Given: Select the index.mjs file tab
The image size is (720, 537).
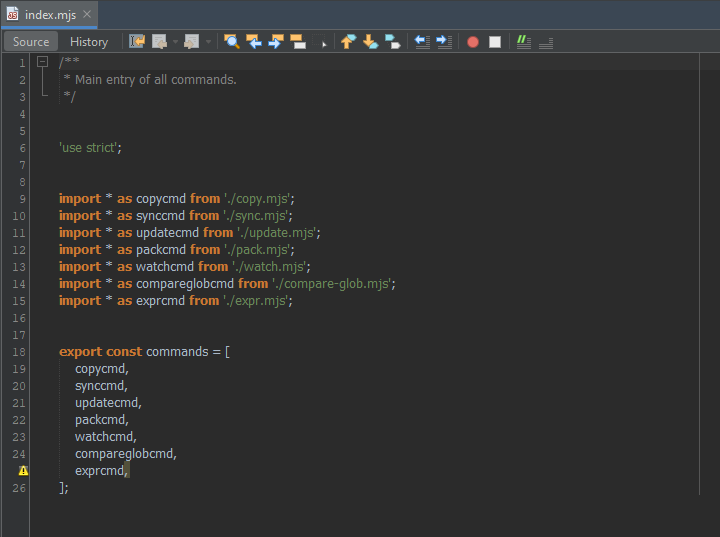Looking at the screenshot, I should point(49,14).
